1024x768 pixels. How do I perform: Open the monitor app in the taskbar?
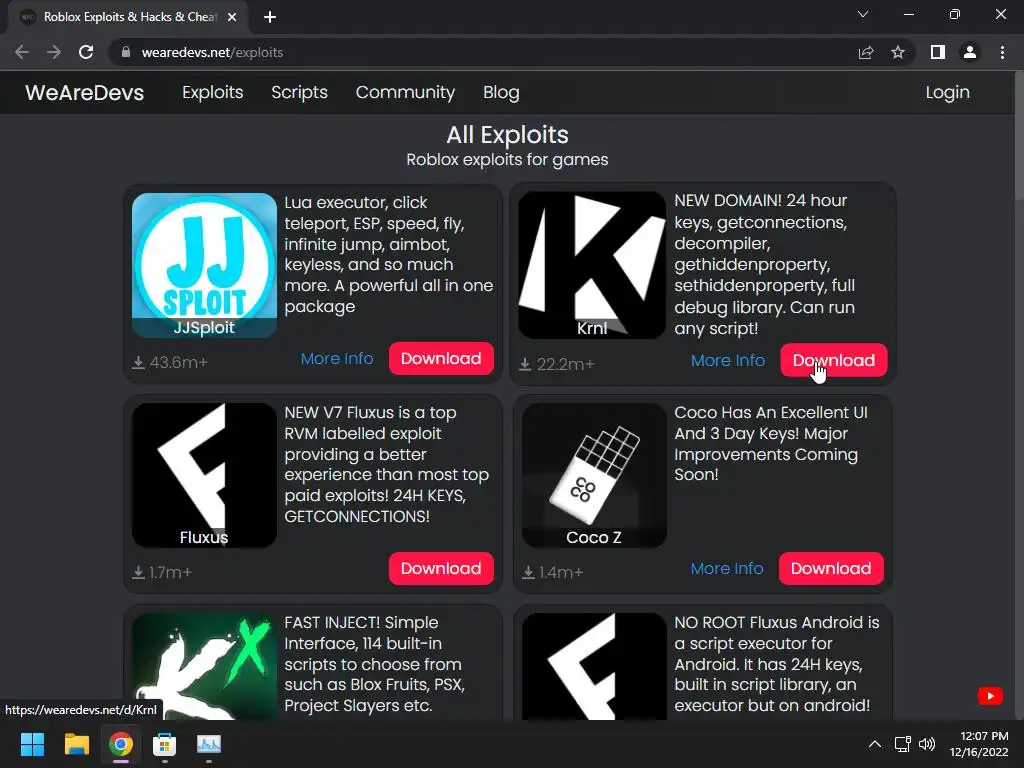coord(209,744)
